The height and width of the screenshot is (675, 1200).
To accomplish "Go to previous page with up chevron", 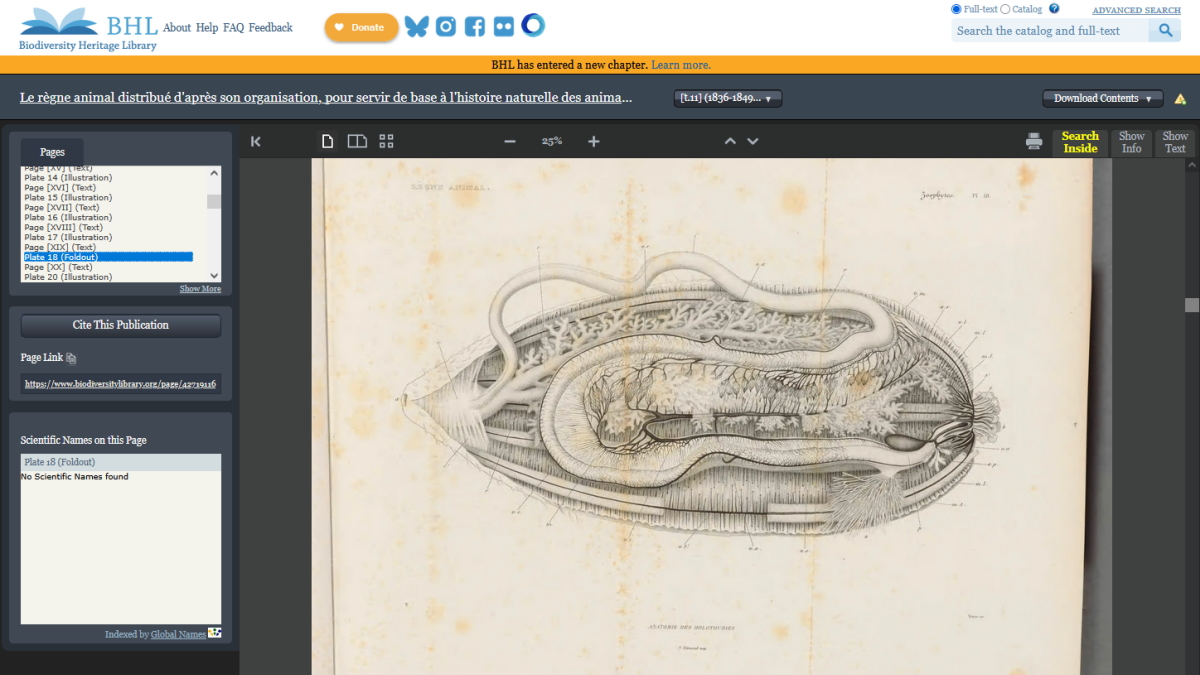I will point(731,142).
